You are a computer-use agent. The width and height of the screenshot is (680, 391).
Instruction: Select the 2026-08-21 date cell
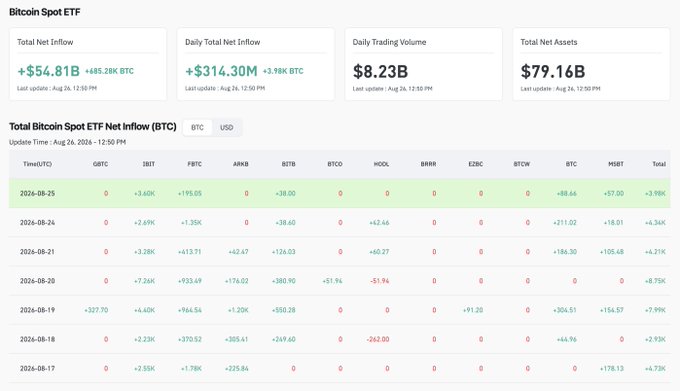pos(37,251)
